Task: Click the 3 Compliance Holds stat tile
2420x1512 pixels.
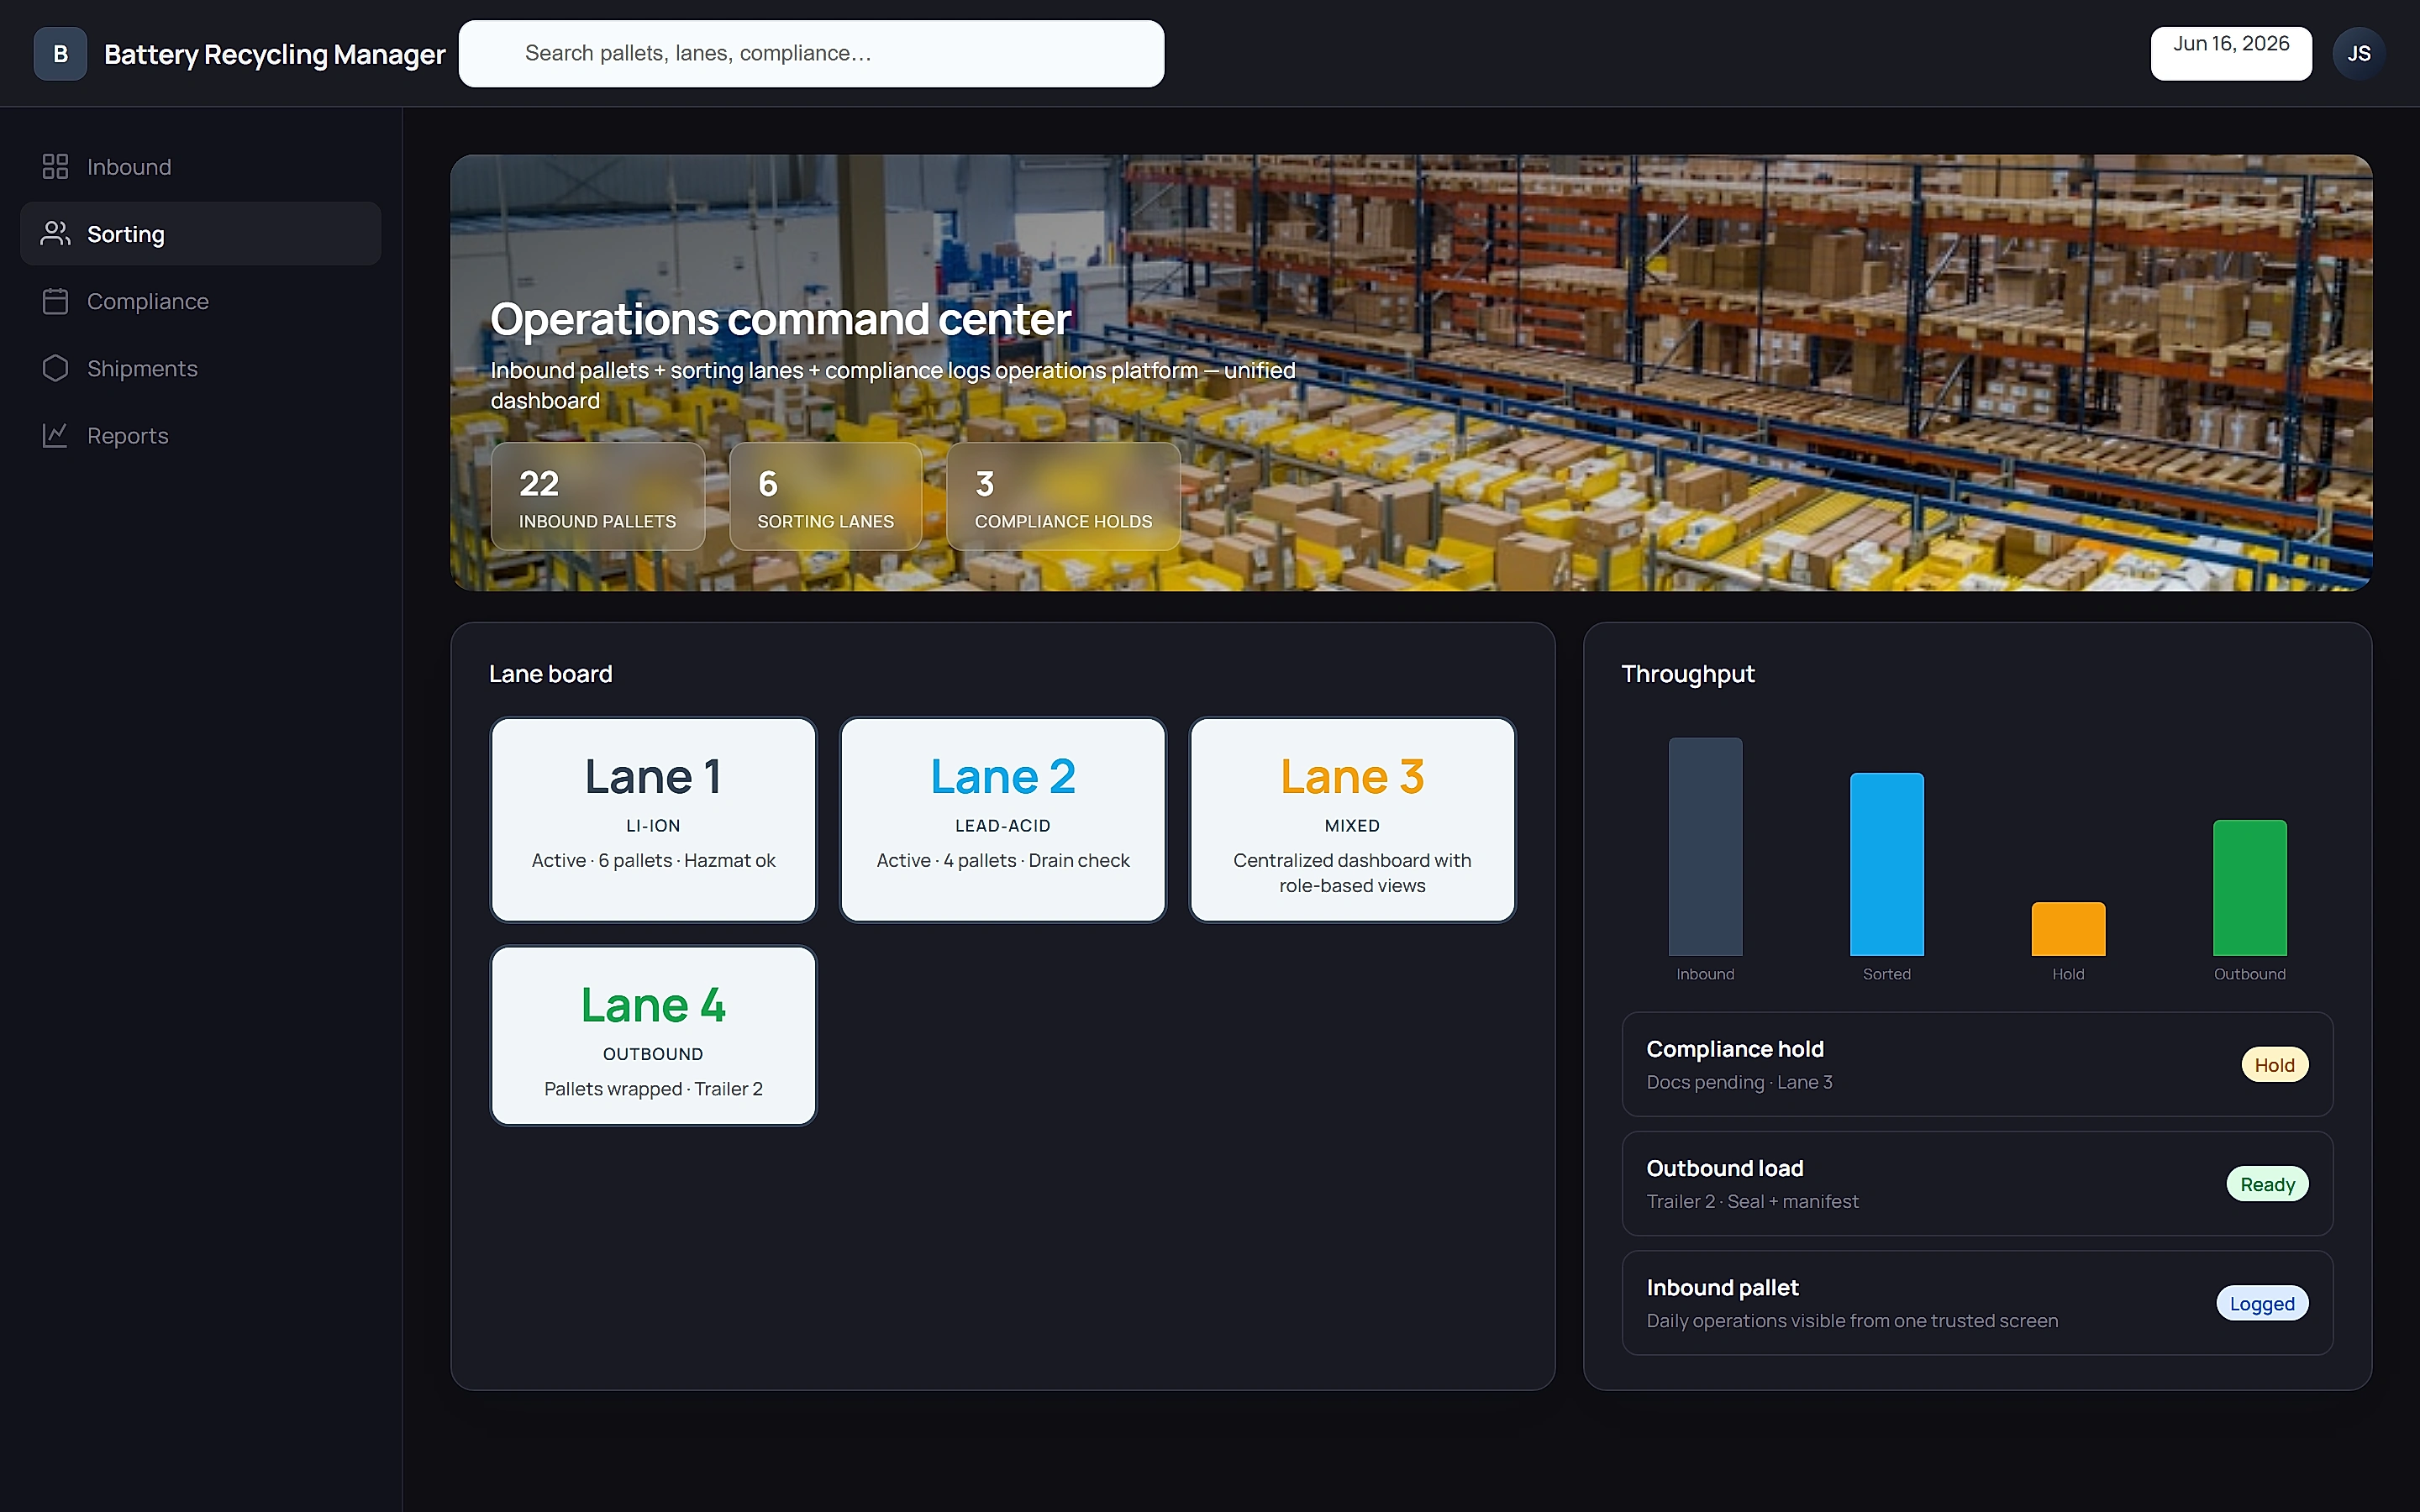Action: [x=1063, y=496]
